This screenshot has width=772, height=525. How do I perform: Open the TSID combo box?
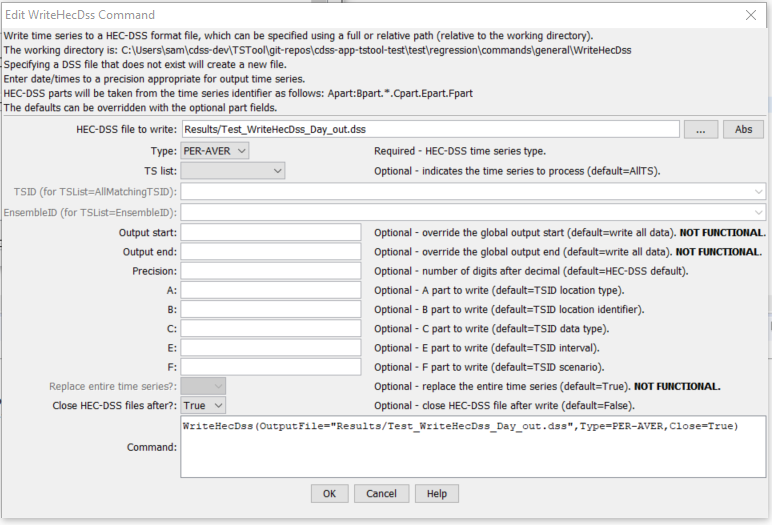(473, 191)
